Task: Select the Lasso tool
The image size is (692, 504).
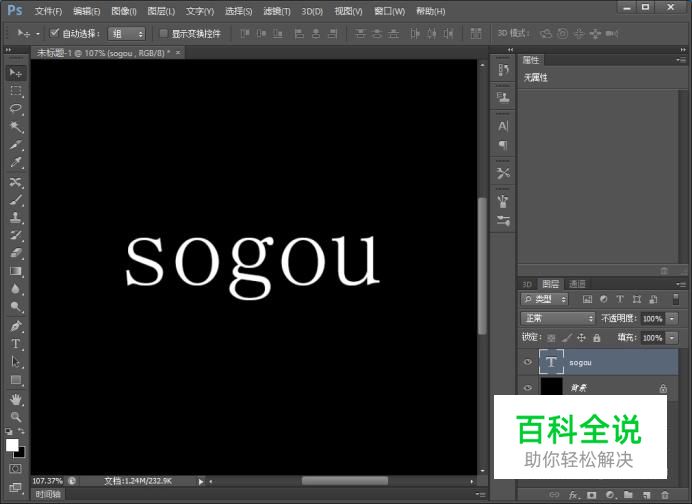Action: click(15, 109)
